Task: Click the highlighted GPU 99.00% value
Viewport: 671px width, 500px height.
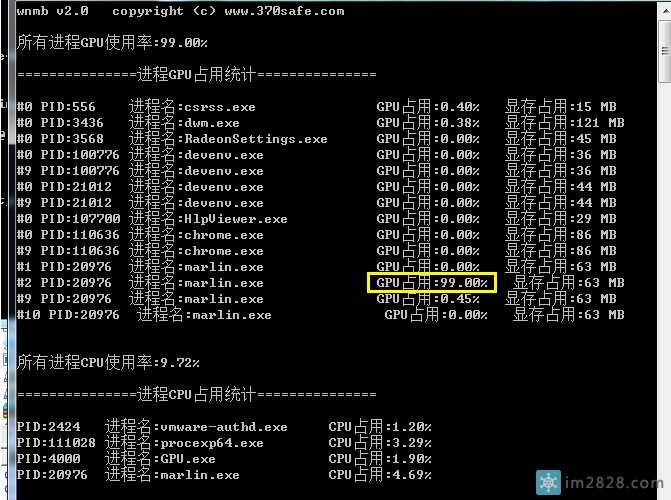Action: click(x=431, y=283)
